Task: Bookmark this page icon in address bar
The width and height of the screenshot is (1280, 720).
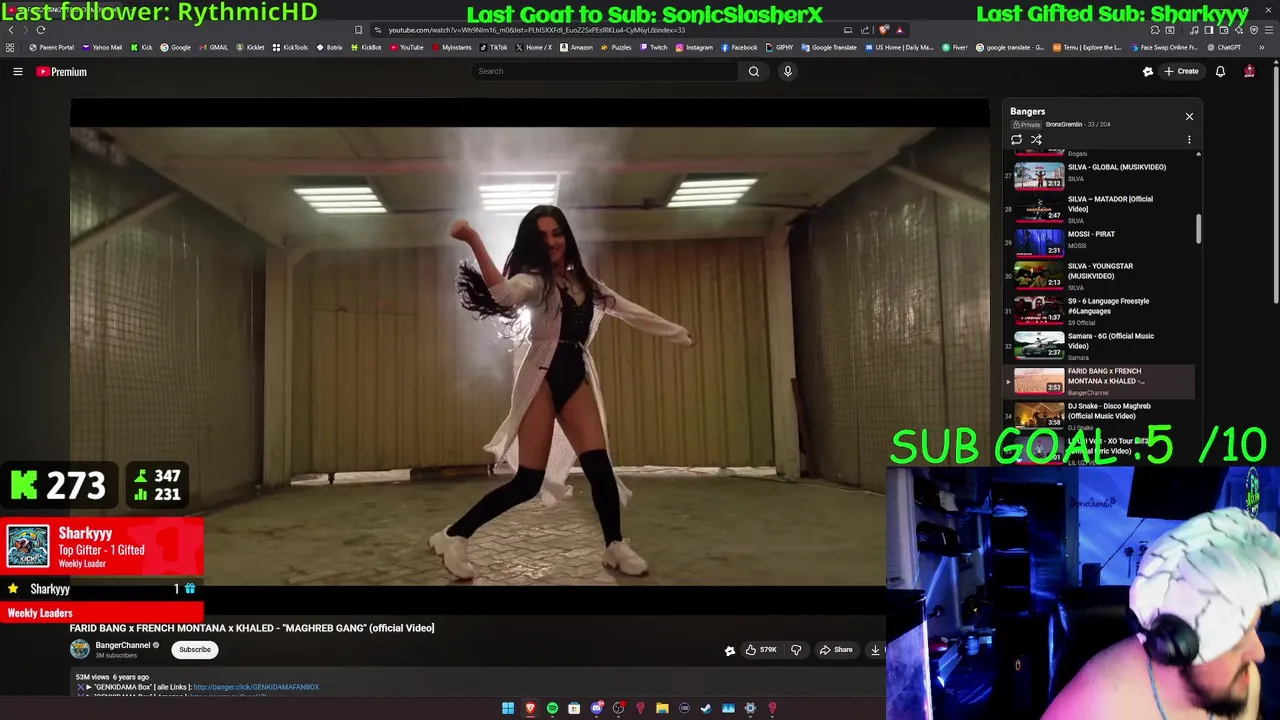Action: (359, 30)
